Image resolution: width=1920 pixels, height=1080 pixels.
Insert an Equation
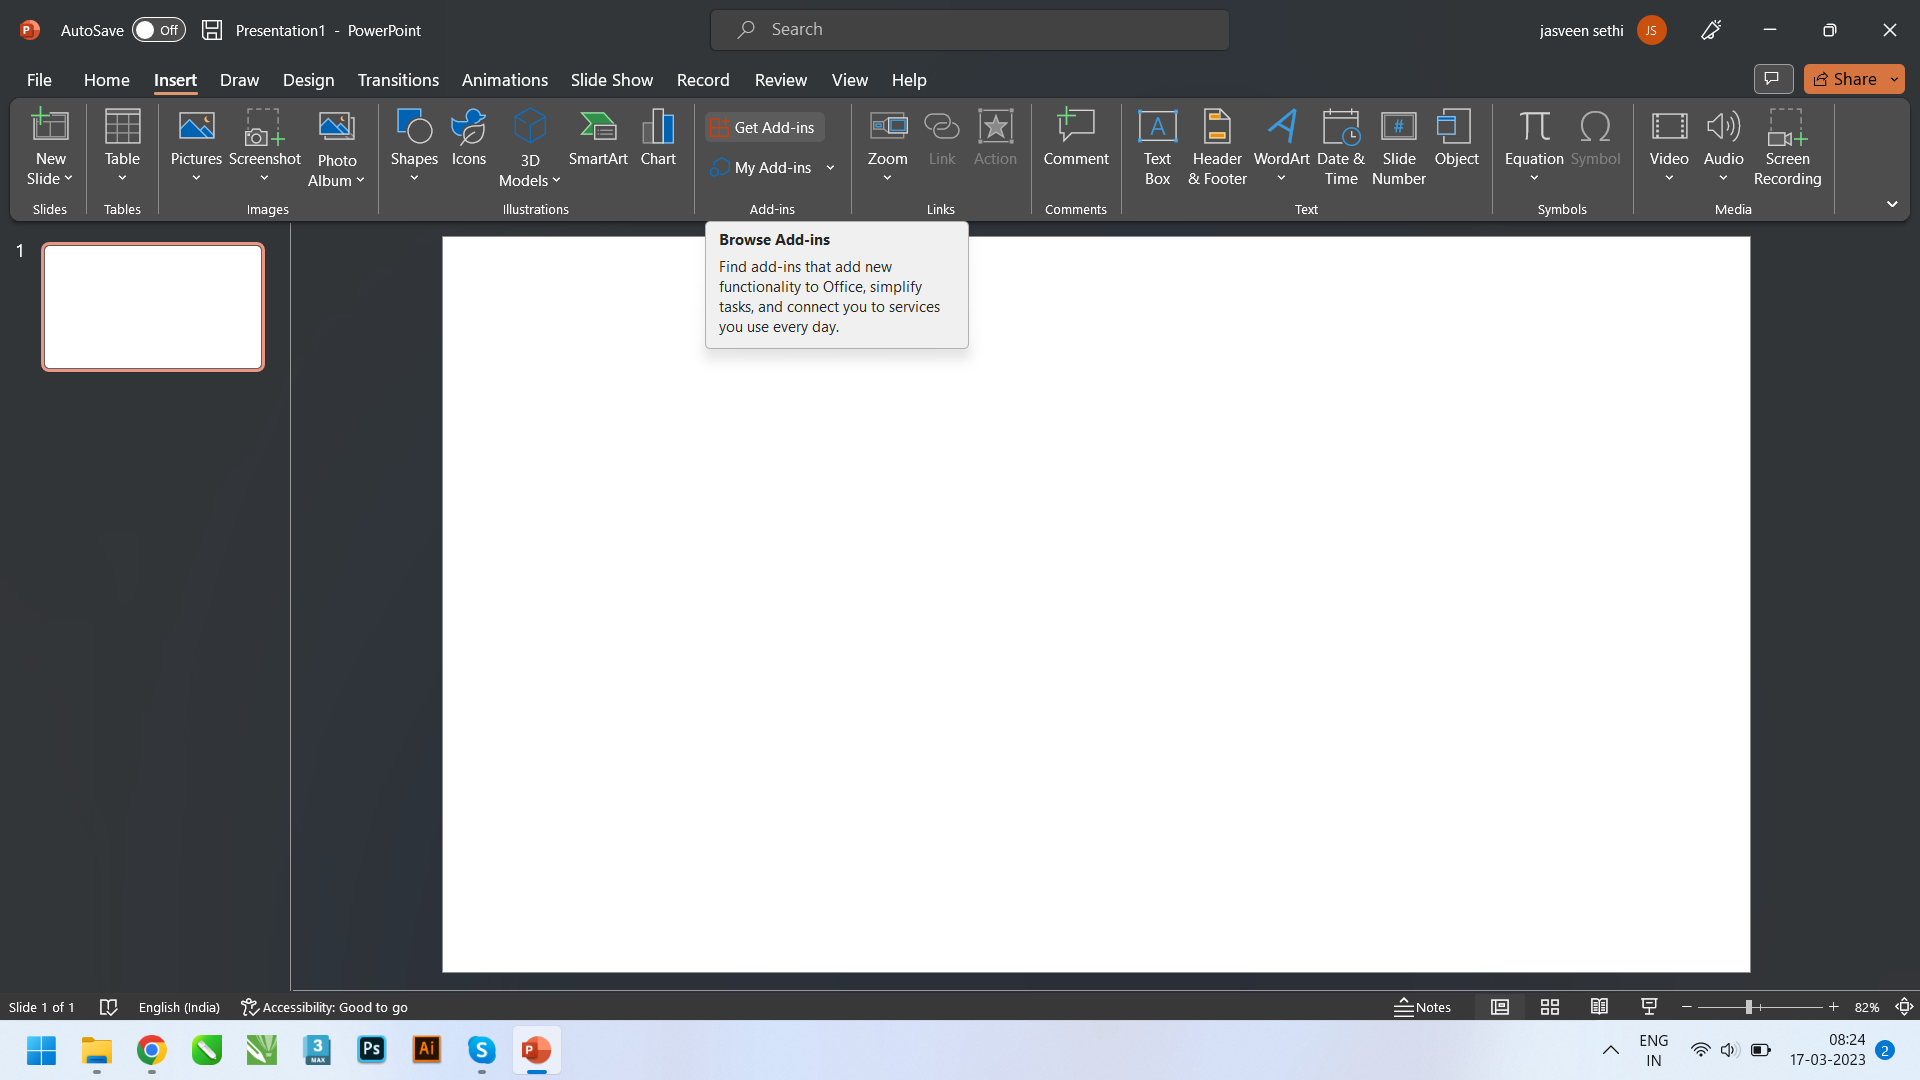[x=1533, y=146]
